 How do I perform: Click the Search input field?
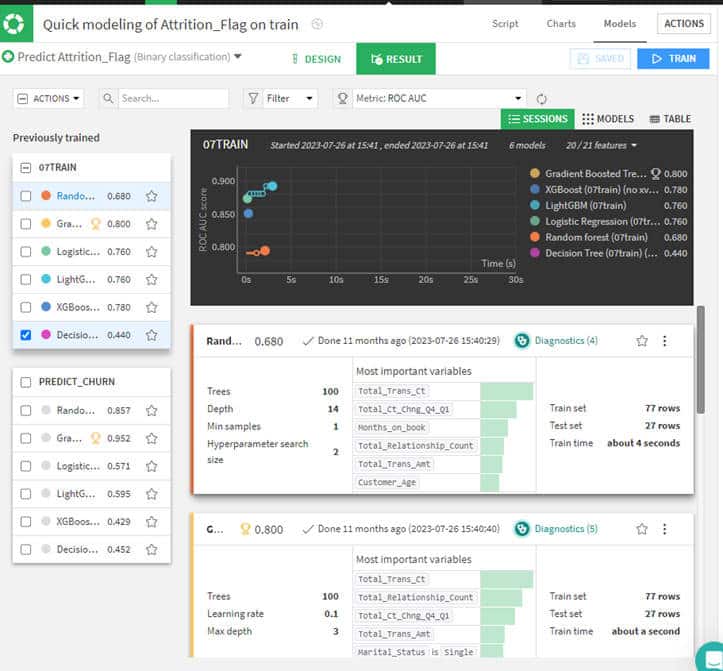pyautogui.click(x=173, y=98)
